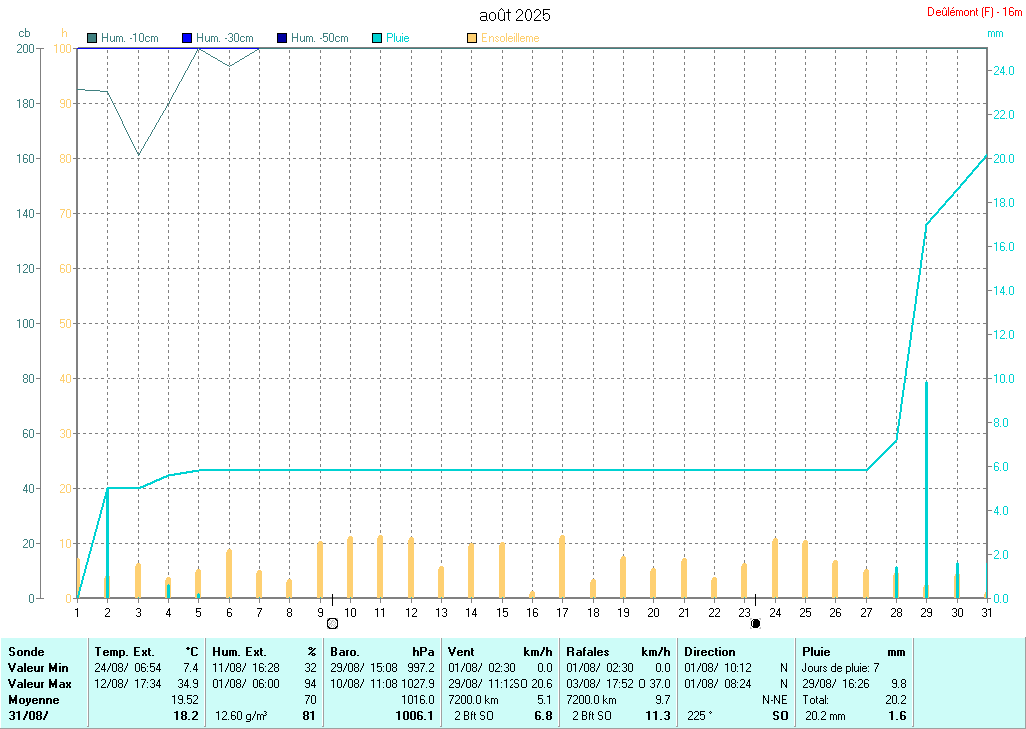Click the Sonde row header label
Image resolution: width=1026 pixels, height=729 pixels.
coord(26,652)
